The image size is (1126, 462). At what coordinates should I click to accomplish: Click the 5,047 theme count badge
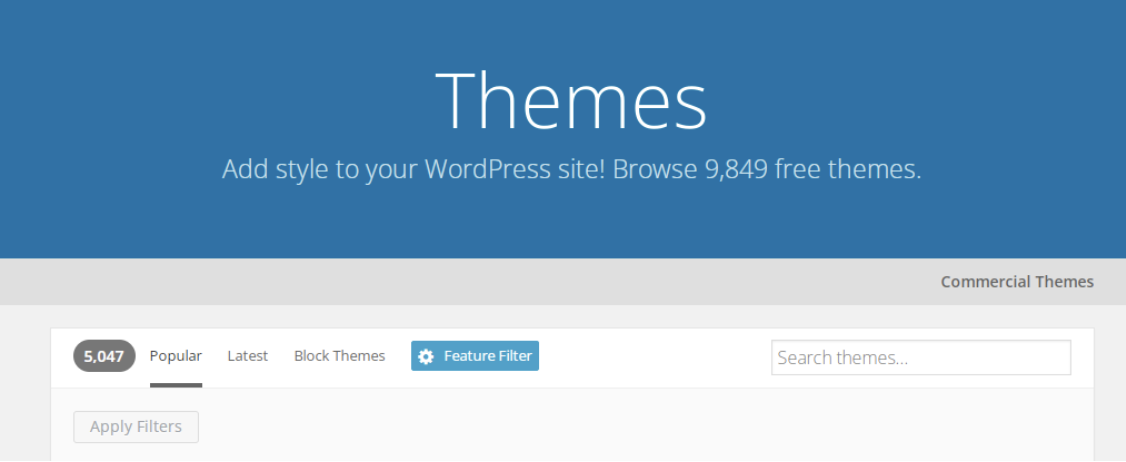pos(104,356)
